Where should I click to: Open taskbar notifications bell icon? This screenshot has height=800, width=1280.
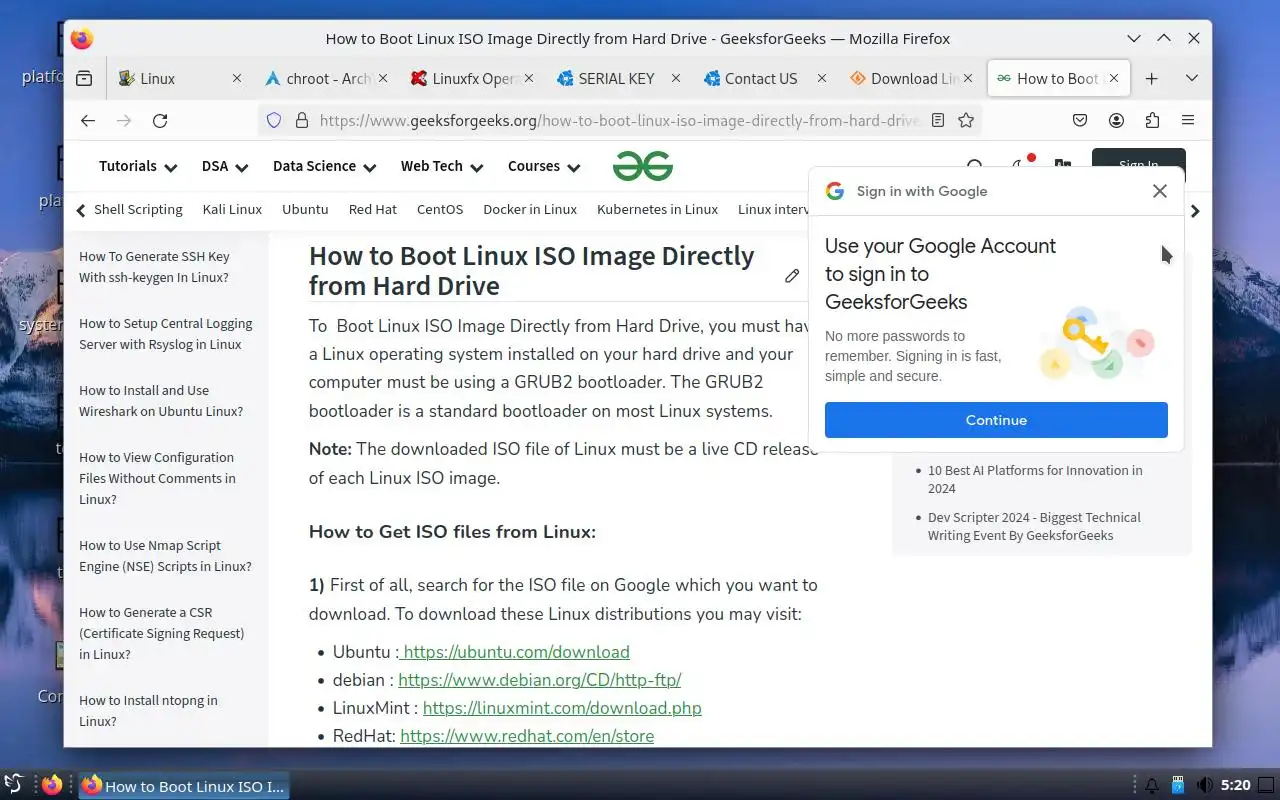(x=1152, y=786)
